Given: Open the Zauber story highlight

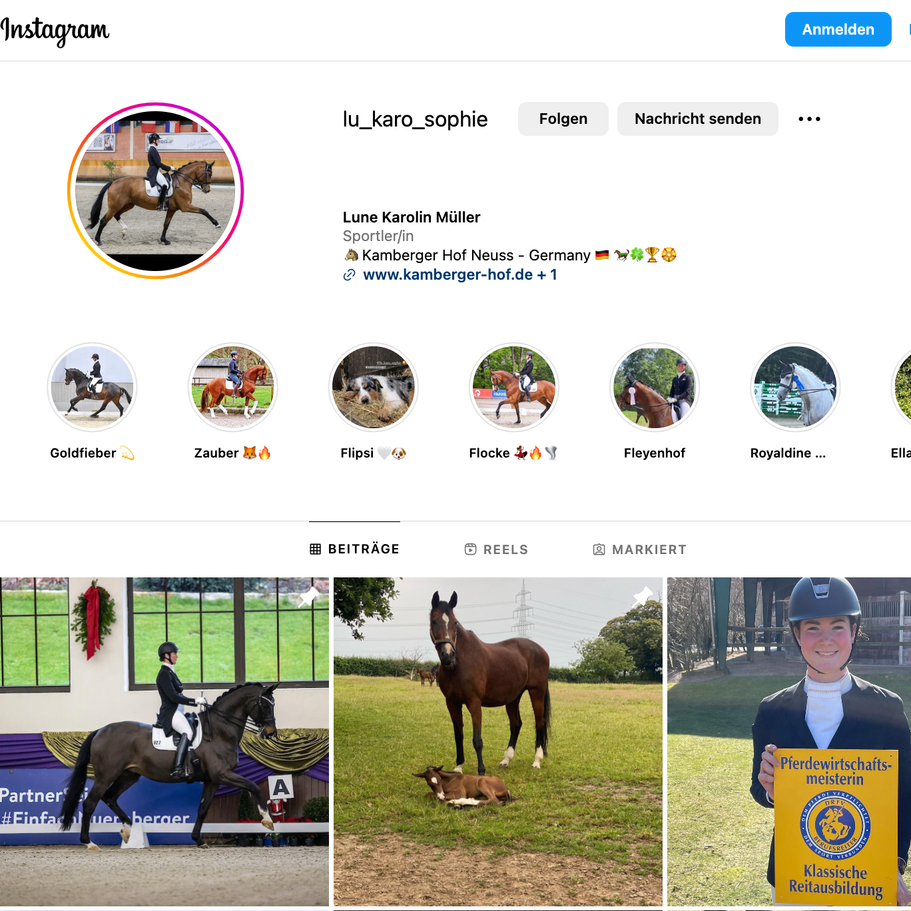Looking at the screenshot, I should tap(232, 388).
